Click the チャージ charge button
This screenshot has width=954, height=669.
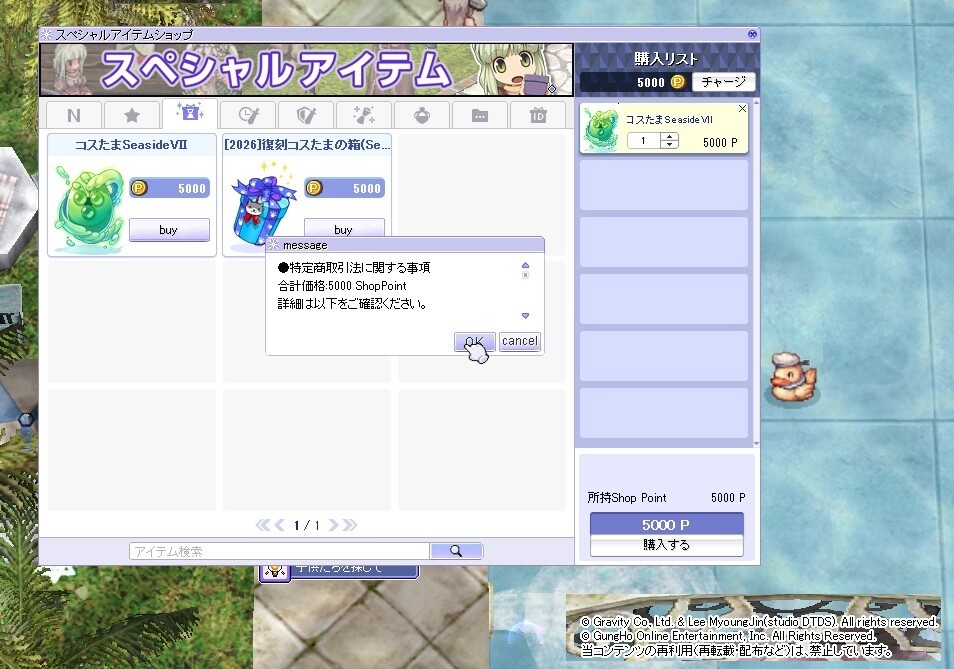pos(723,82)
